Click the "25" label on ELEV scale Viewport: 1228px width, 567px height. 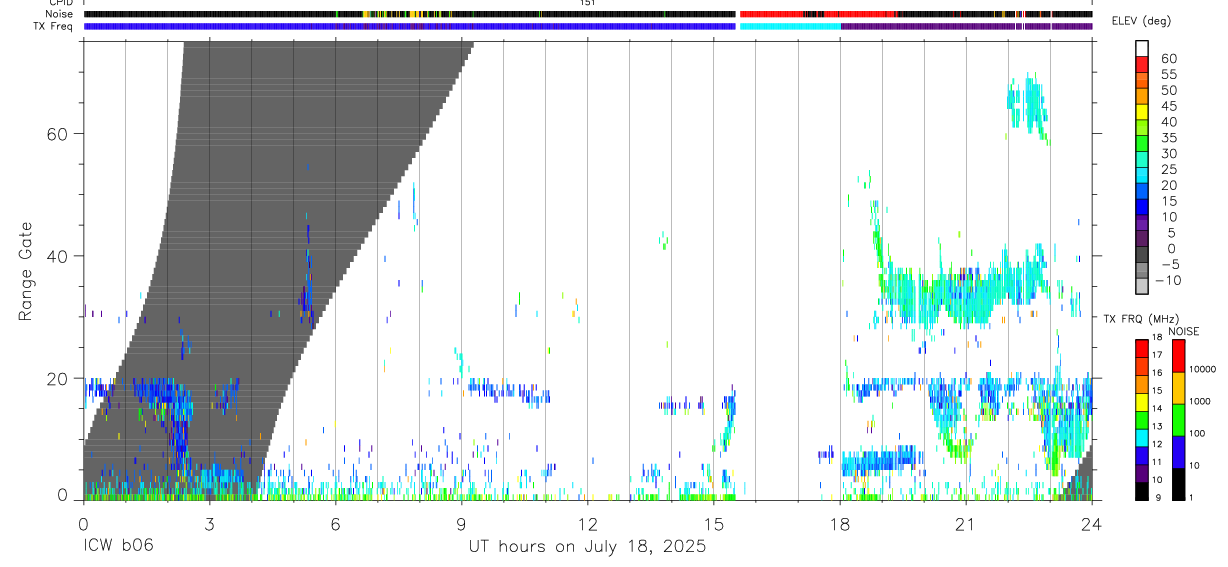1168,170
